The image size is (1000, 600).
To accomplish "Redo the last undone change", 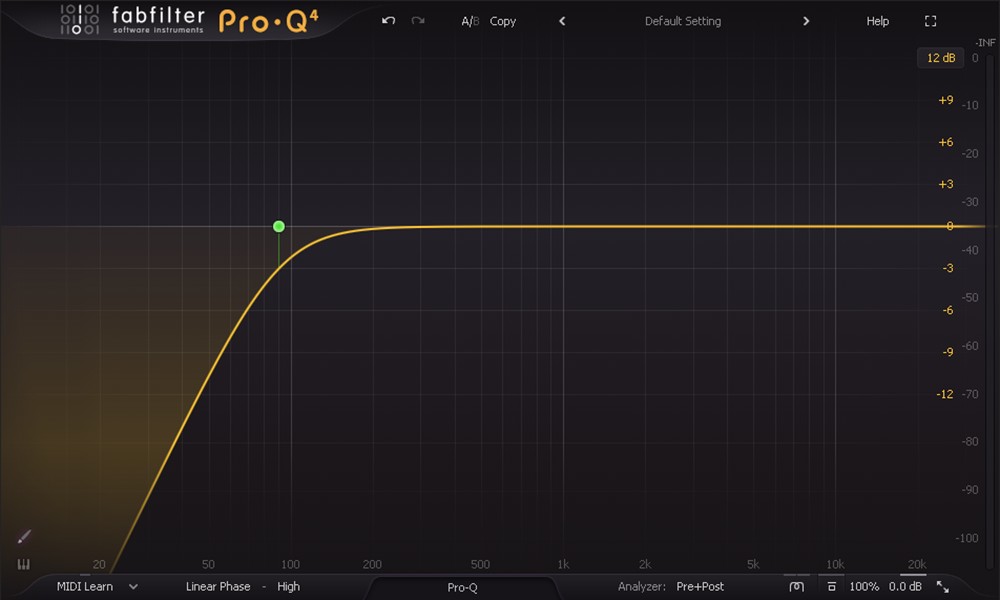I will [418, 21].
